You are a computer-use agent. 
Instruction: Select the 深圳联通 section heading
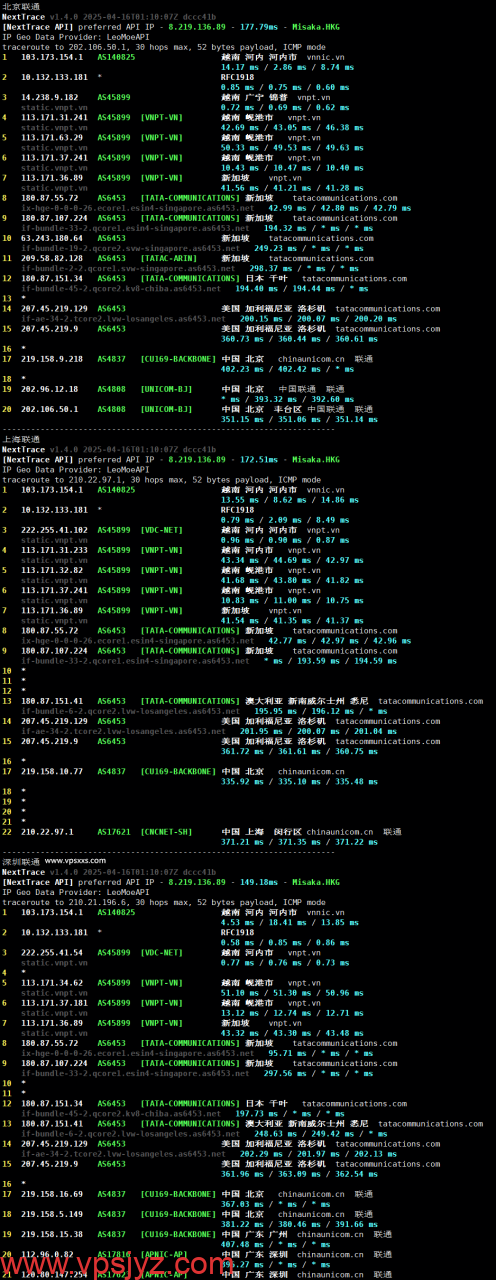pyautogui.click(x=21, y=860)
